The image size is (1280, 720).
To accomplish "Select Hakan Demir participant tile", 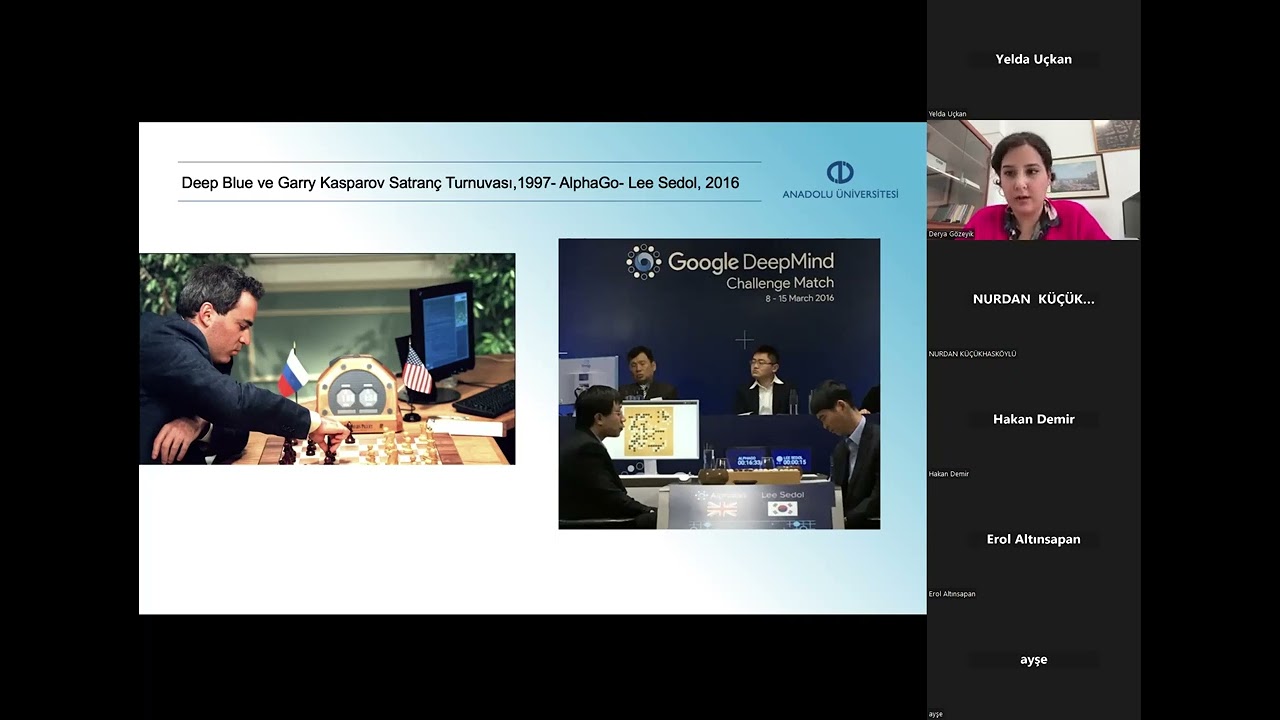I will point(1033,419).
